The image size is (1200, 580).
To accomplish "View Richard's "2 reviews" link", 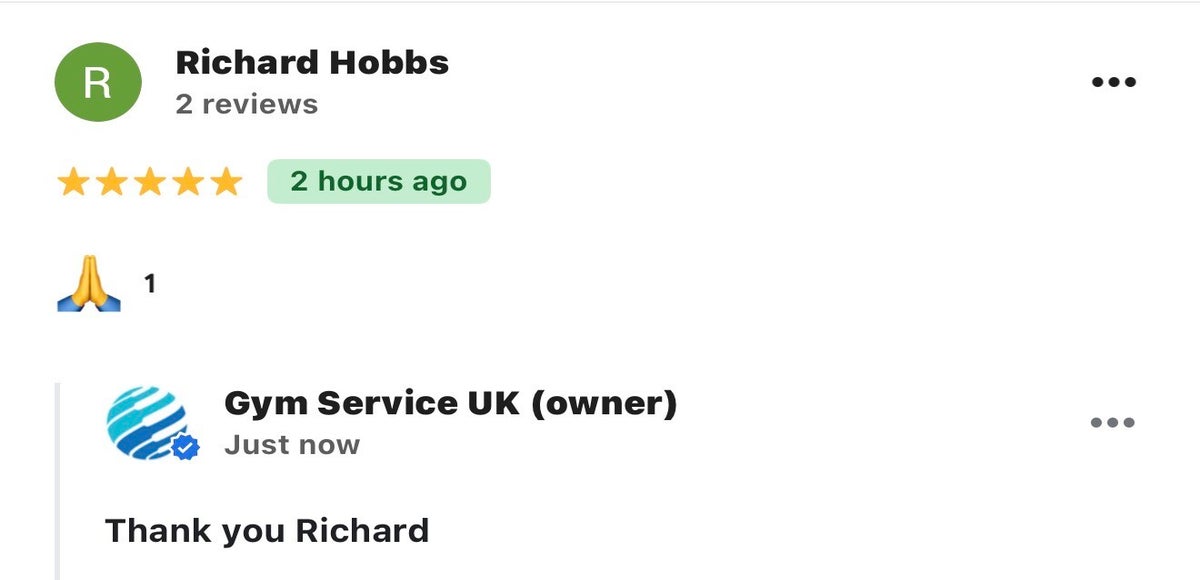I will [246, 104].
